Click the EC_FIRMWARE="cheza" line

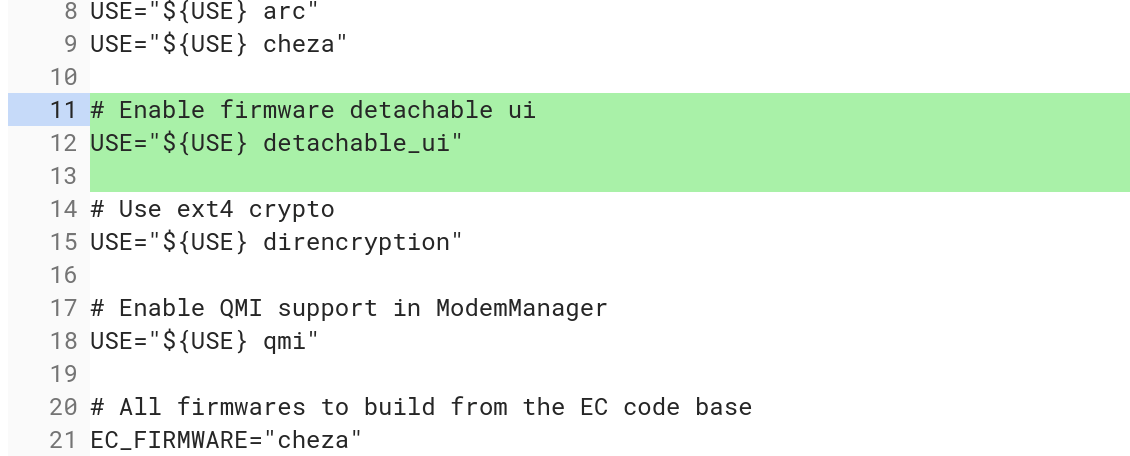226,439
